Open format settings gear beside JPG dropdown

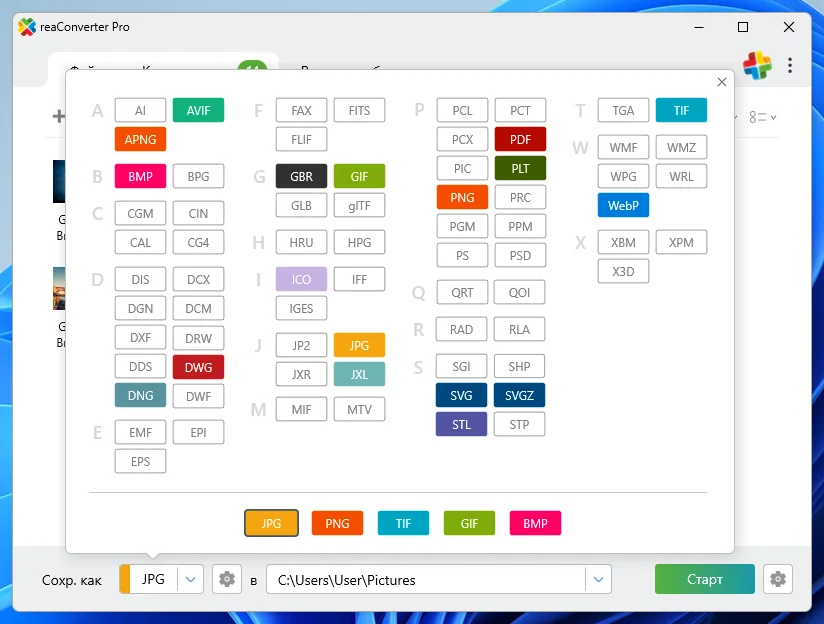(227, 579)
